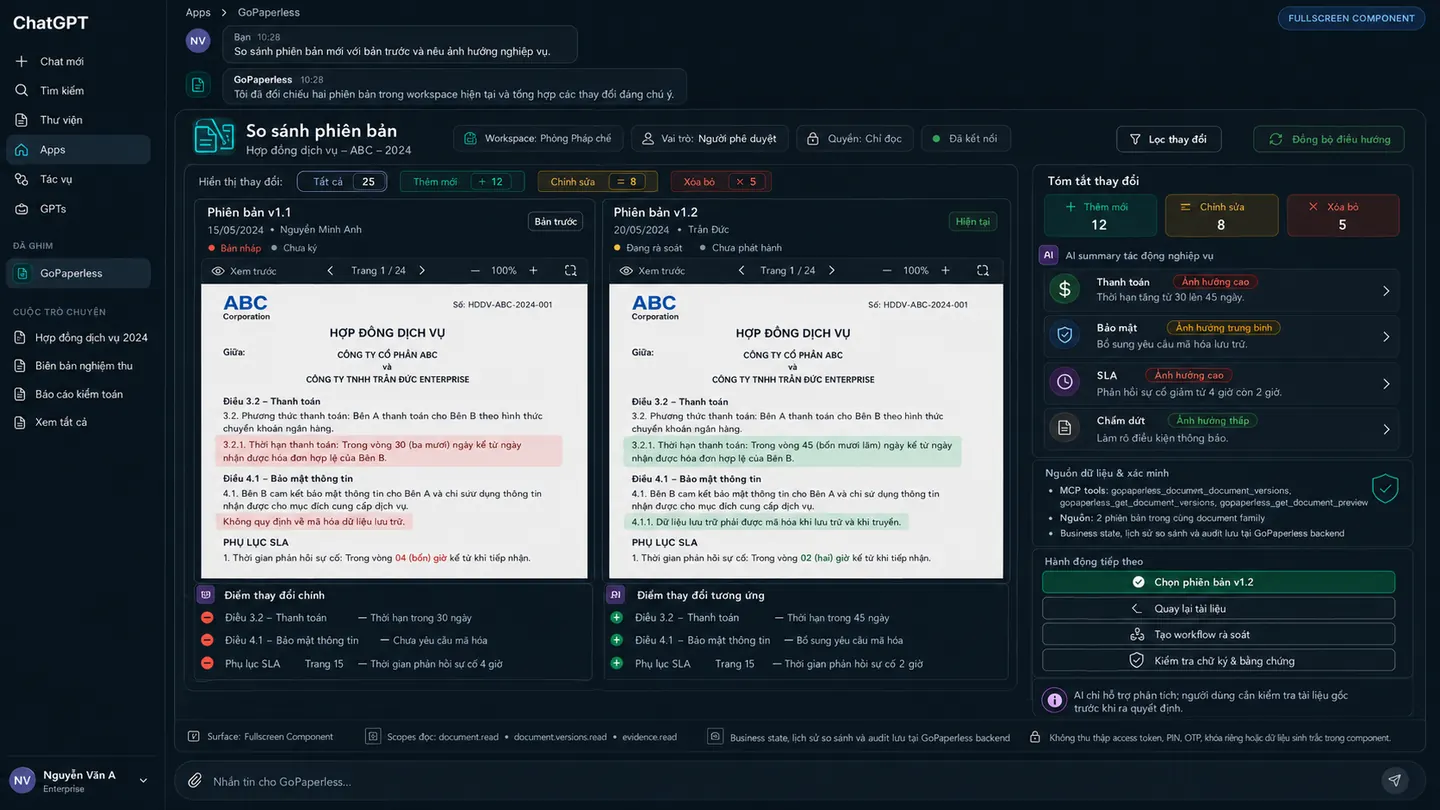
Task: Open Tác vụ in sidebar
Action: point(78,179)
